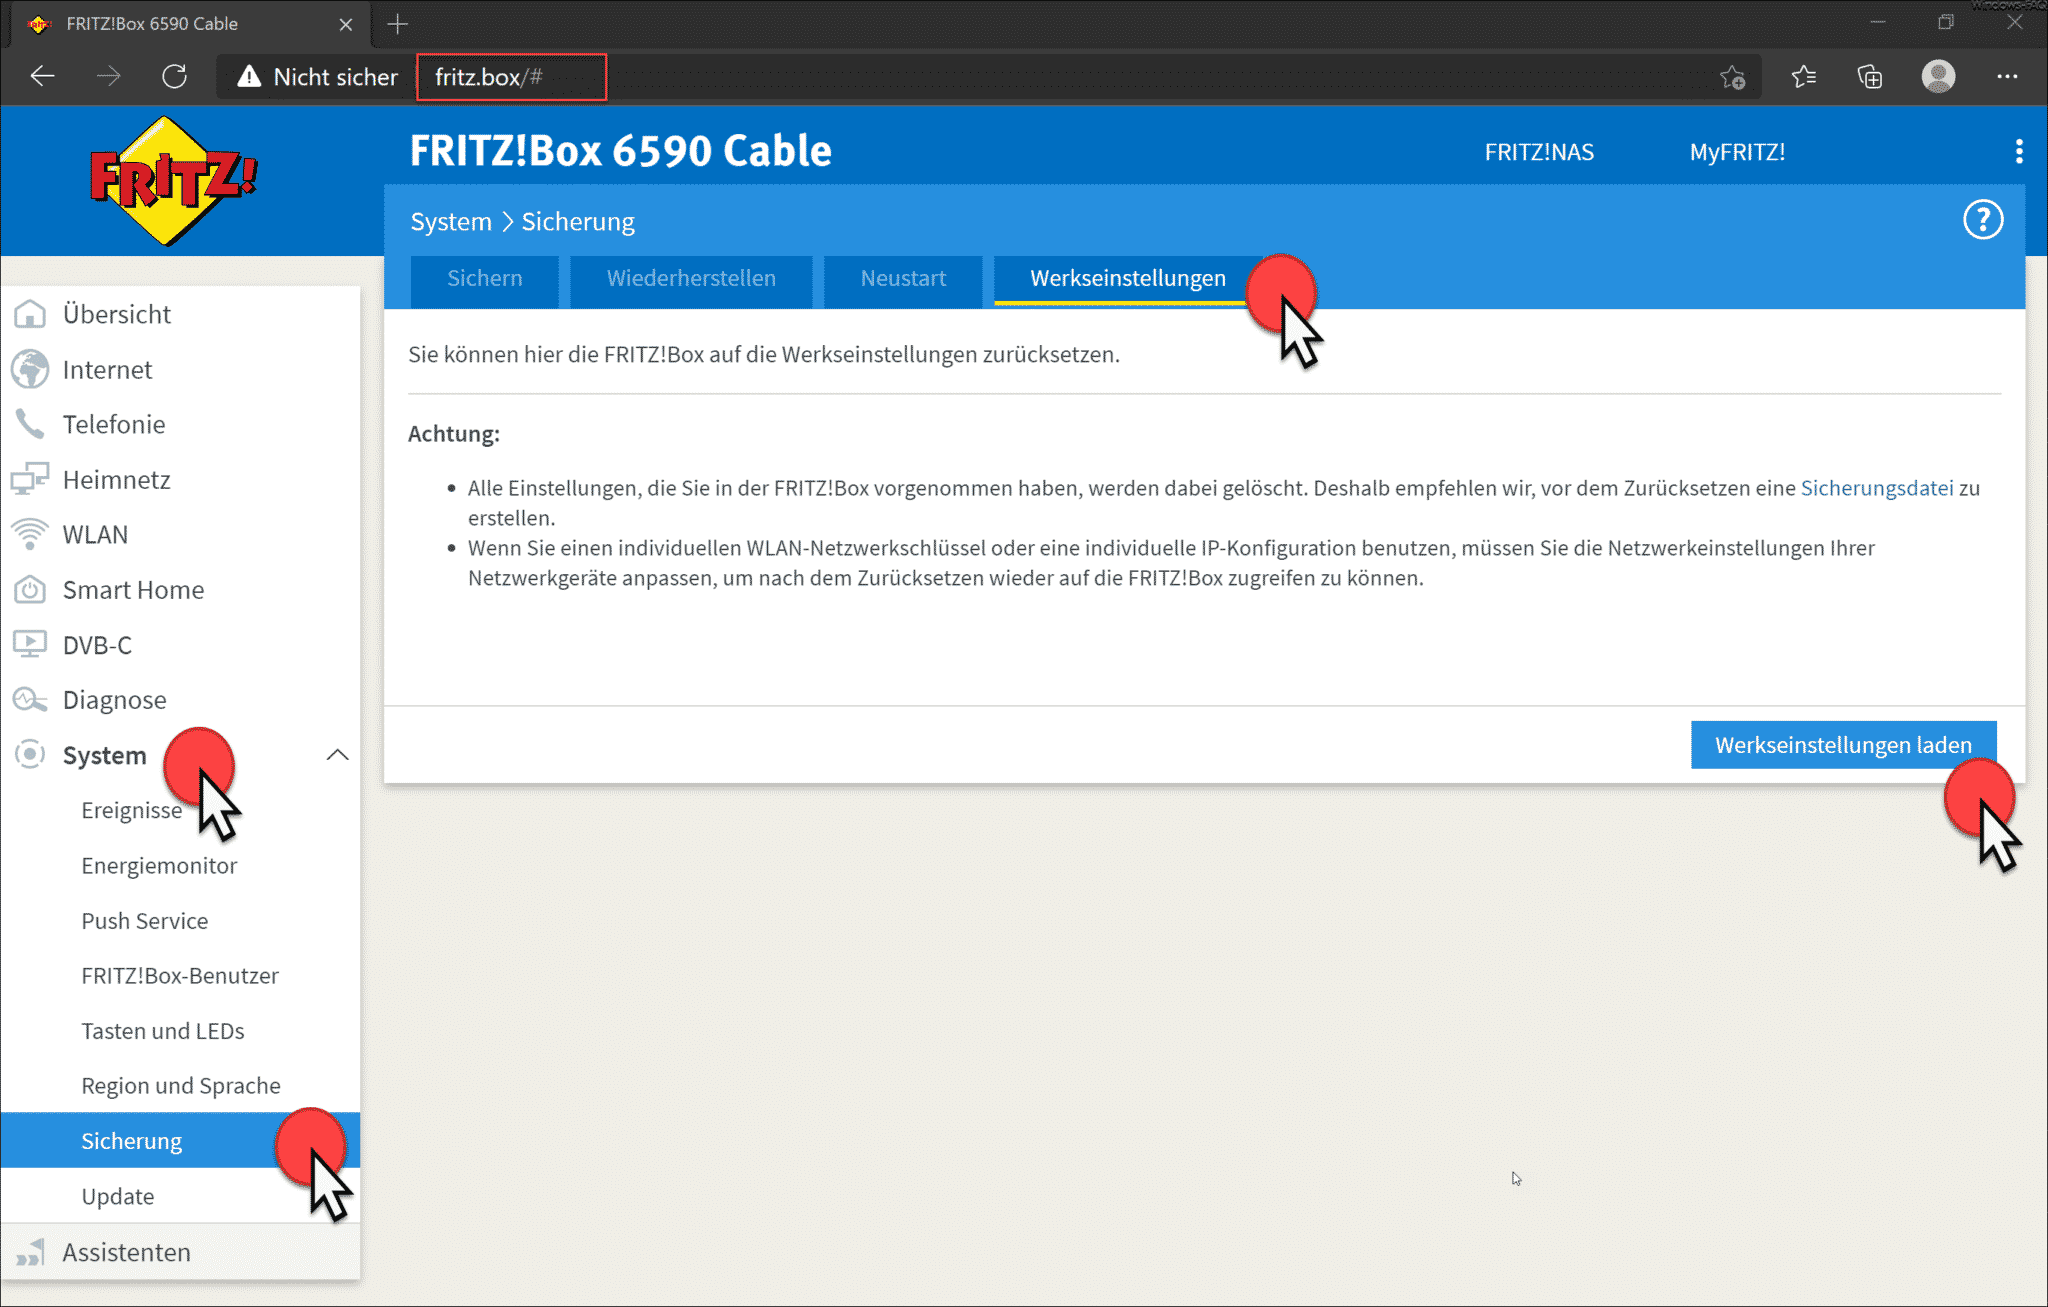This screenshot has height=1307, width=2048.
Task: Open Internet menu in sidebar
Action: pyautogui.click(x=107, y=369)
